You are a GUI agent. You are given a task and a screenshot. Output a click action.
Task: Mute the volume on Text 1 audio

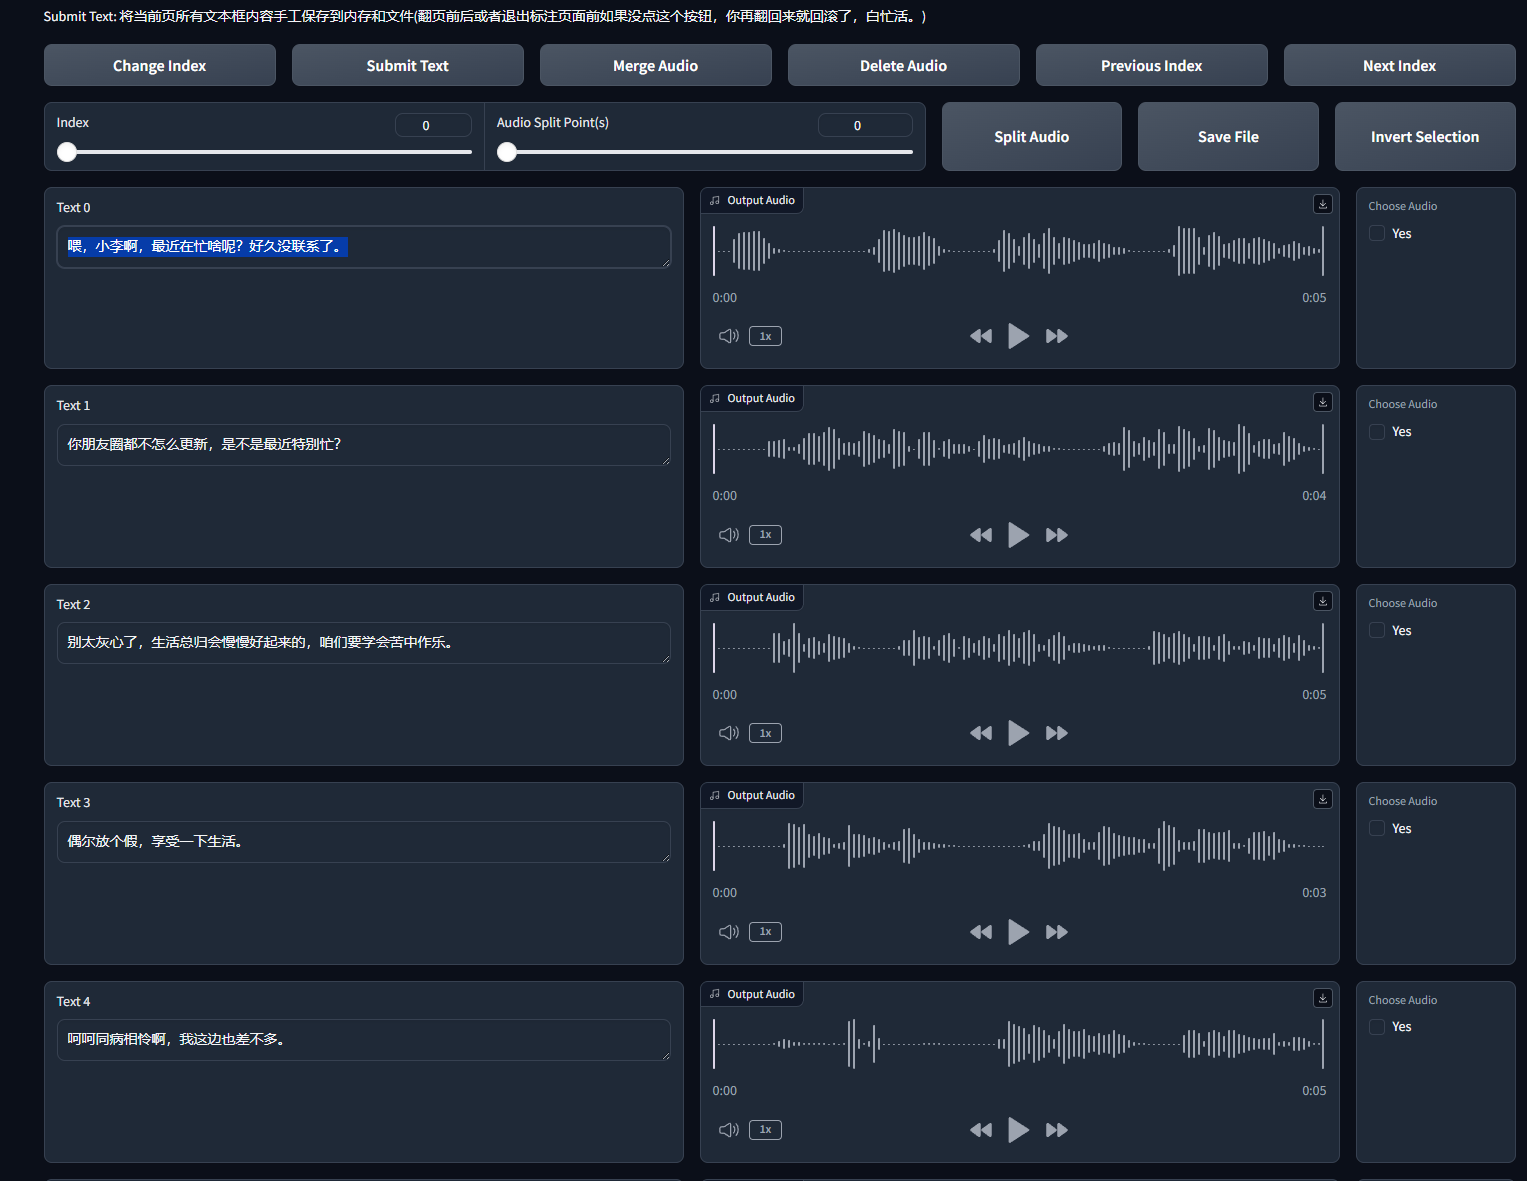[x=728, y=535]
